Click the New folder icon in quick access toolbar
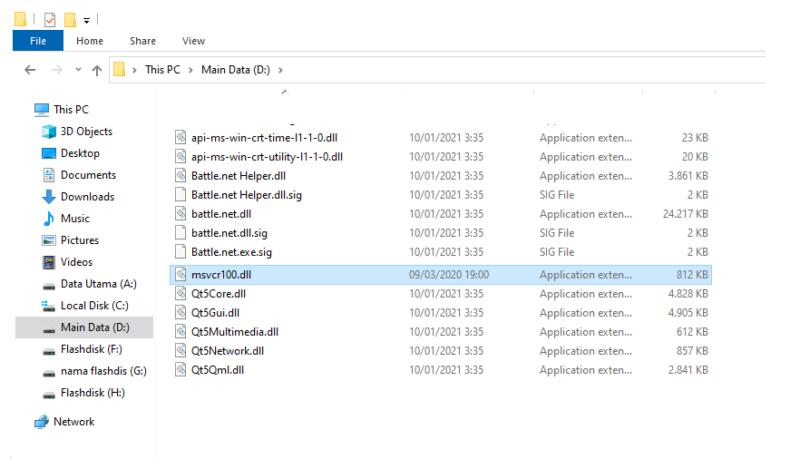The height and width of the screenshot is (459, 800). click(x=70, y=20)
